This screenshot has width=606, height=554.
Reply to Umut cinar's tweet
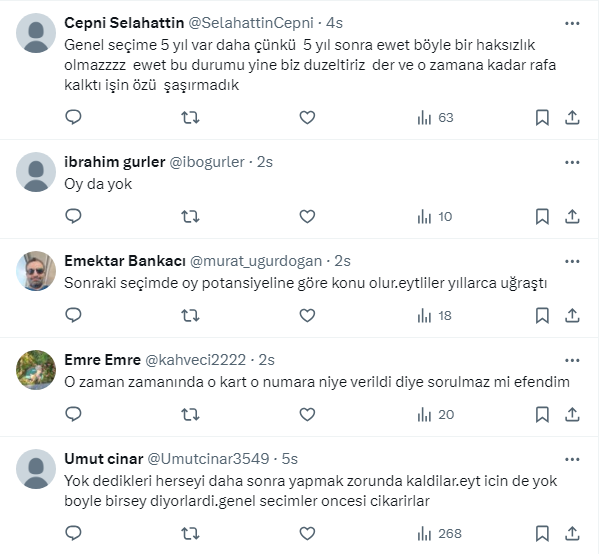tap(73, 533)
